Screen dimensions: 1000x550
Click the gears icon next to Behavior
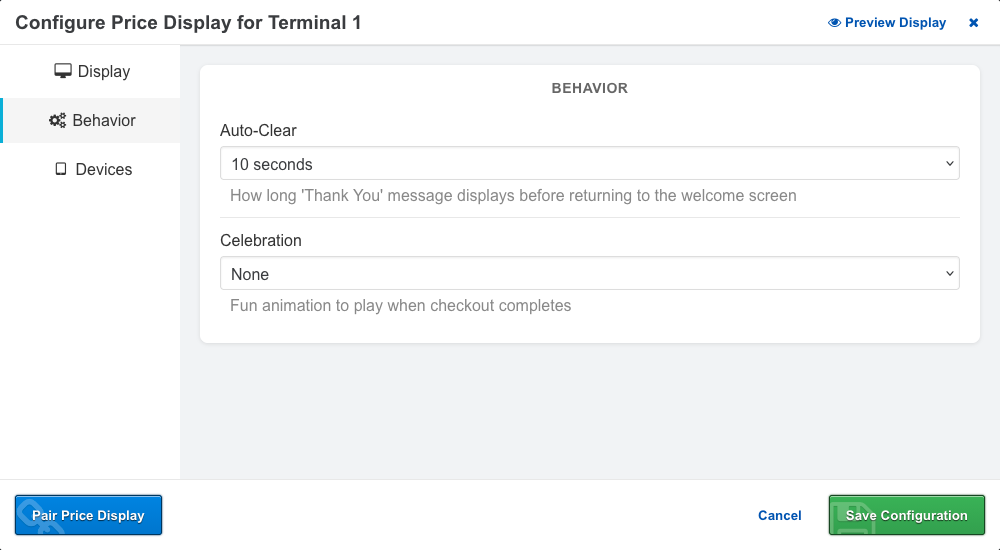[x=58, y=121]
